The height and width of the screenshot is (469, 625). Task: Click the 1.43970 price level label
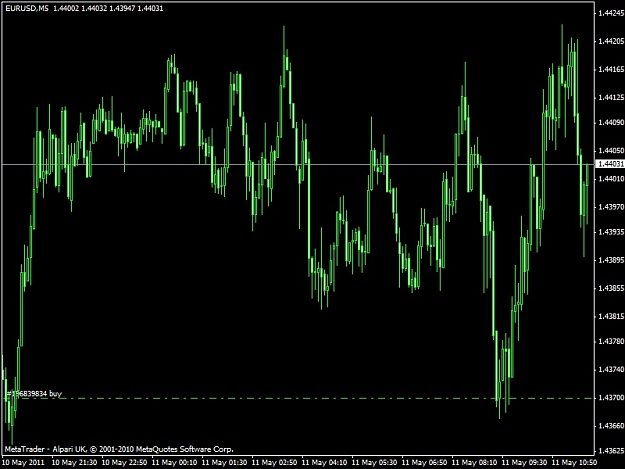(611, 207)
